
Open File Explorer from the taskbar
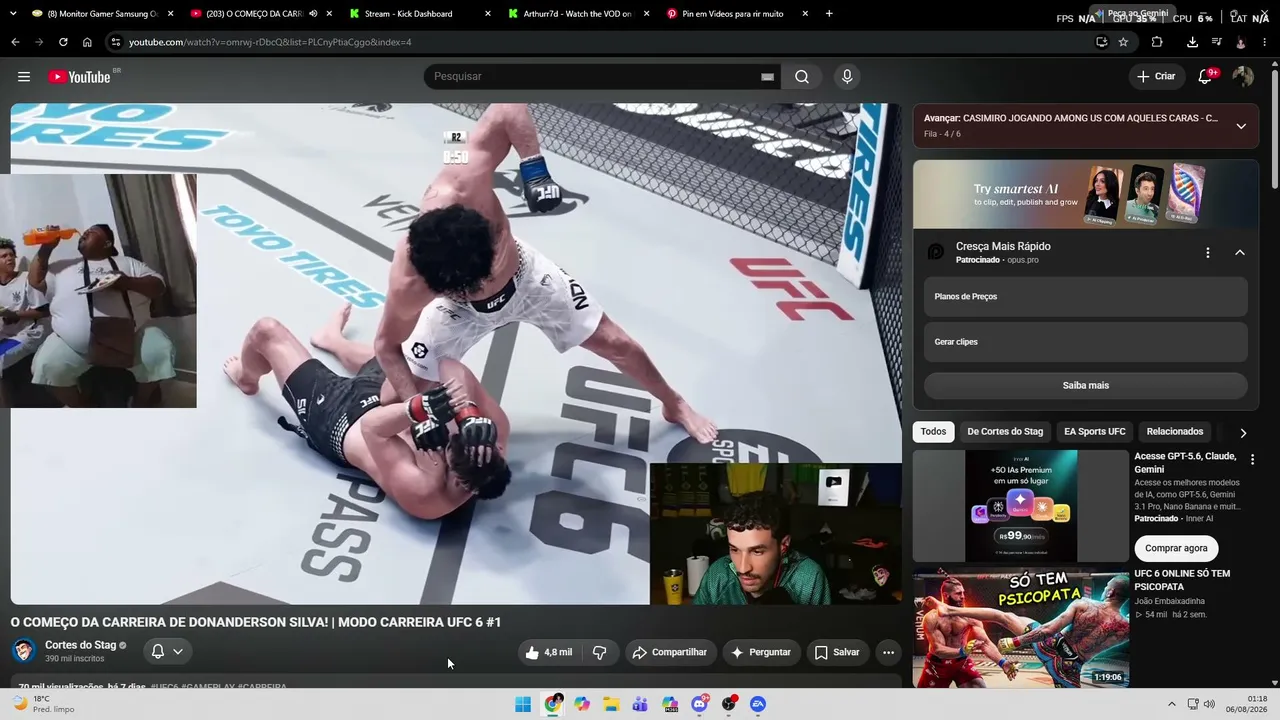click(x=611, y=704)
